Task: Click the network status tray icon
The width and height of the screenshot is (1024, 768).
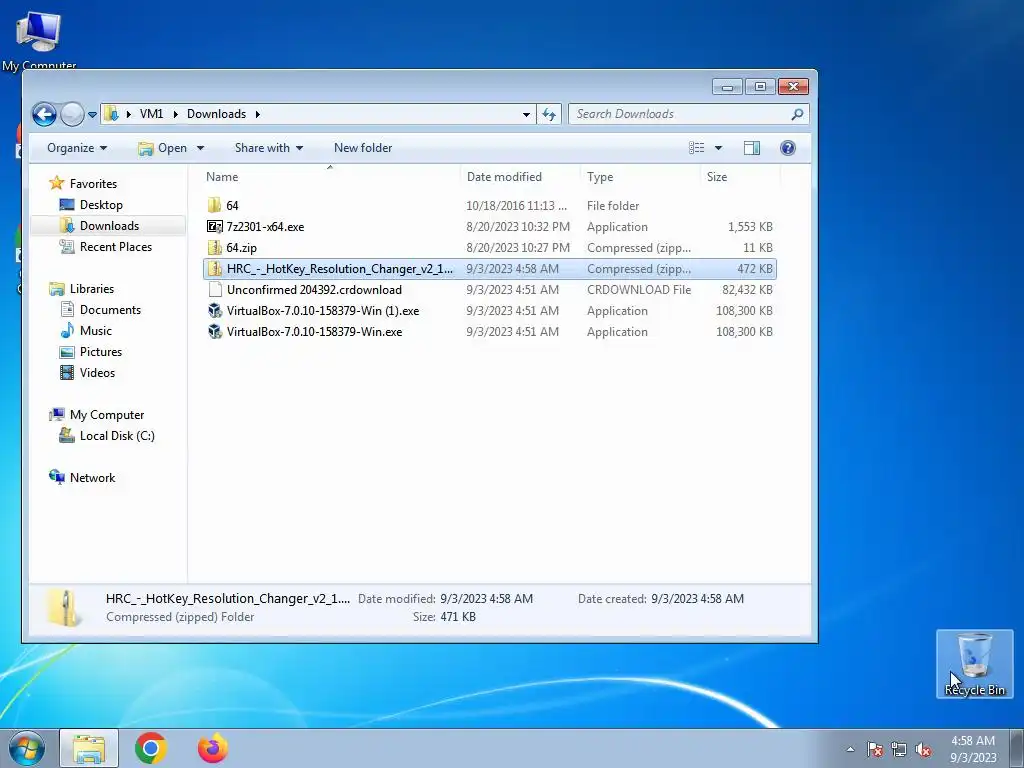Action: tap(899, 749)
